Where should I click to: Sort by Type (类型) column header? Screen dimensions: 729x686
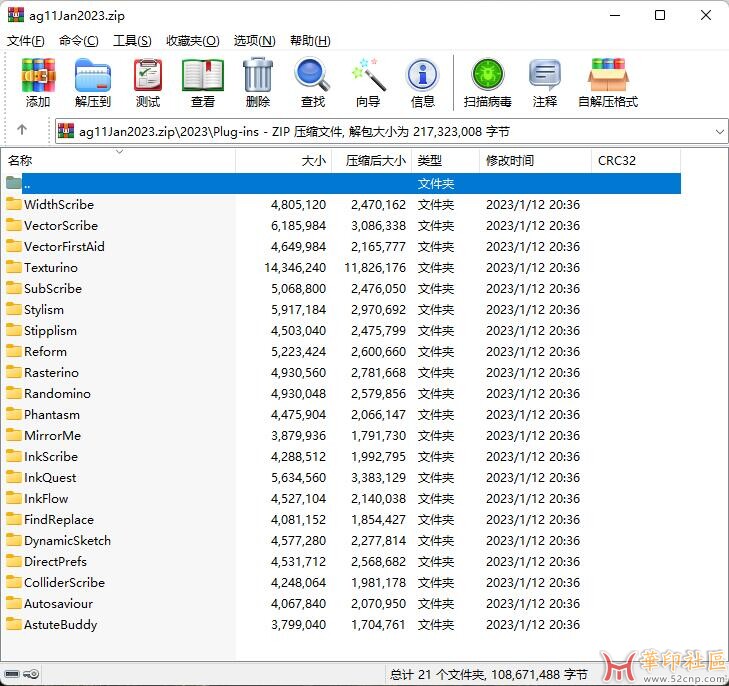pyautogui.click(x=445, y=161)
